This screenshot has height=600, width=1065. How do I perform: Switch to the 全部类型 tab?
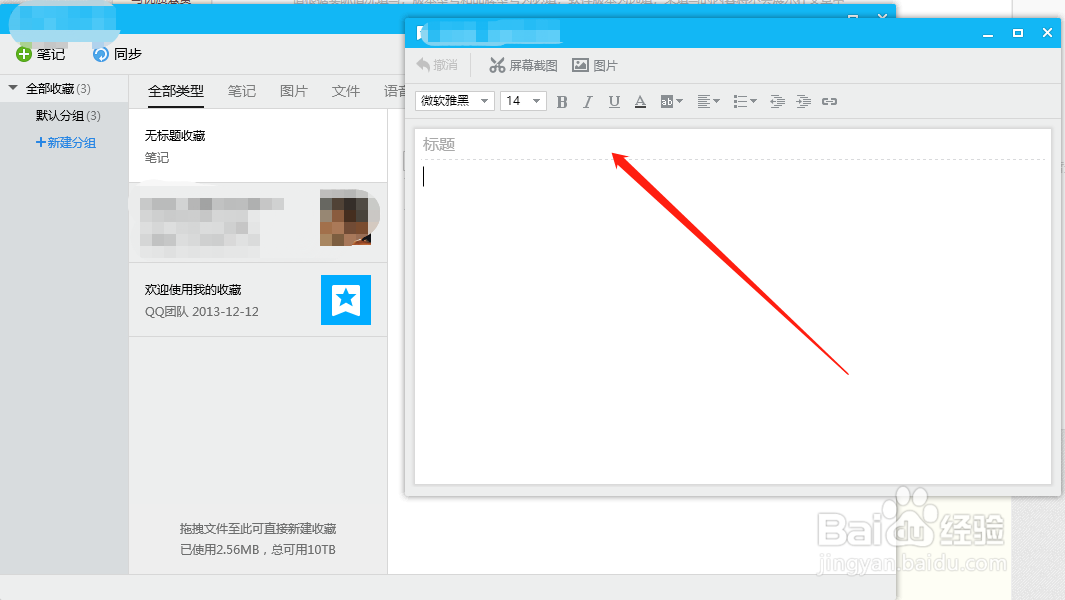tap(176, 91)
